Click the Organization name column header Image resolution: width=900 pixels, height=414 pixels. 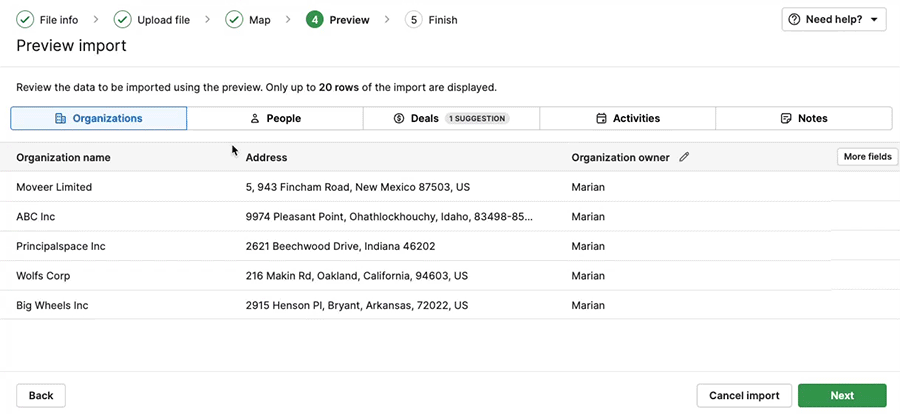(x=63, y=157)
